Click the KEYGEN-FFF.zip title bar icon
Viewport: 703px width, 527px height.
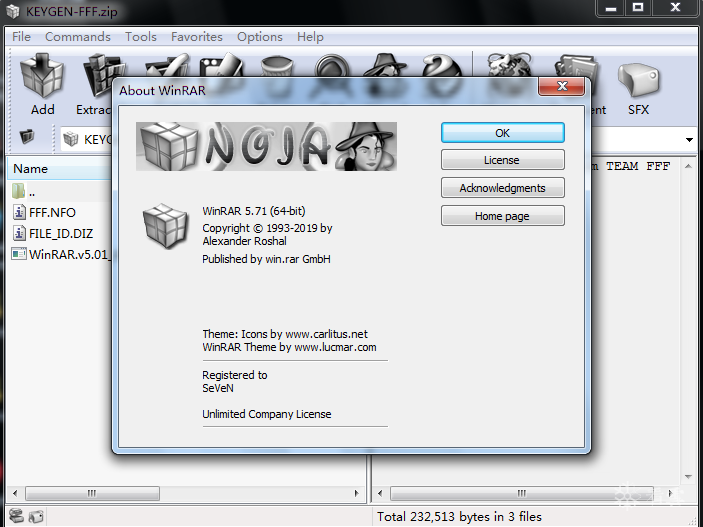point(13,11)
